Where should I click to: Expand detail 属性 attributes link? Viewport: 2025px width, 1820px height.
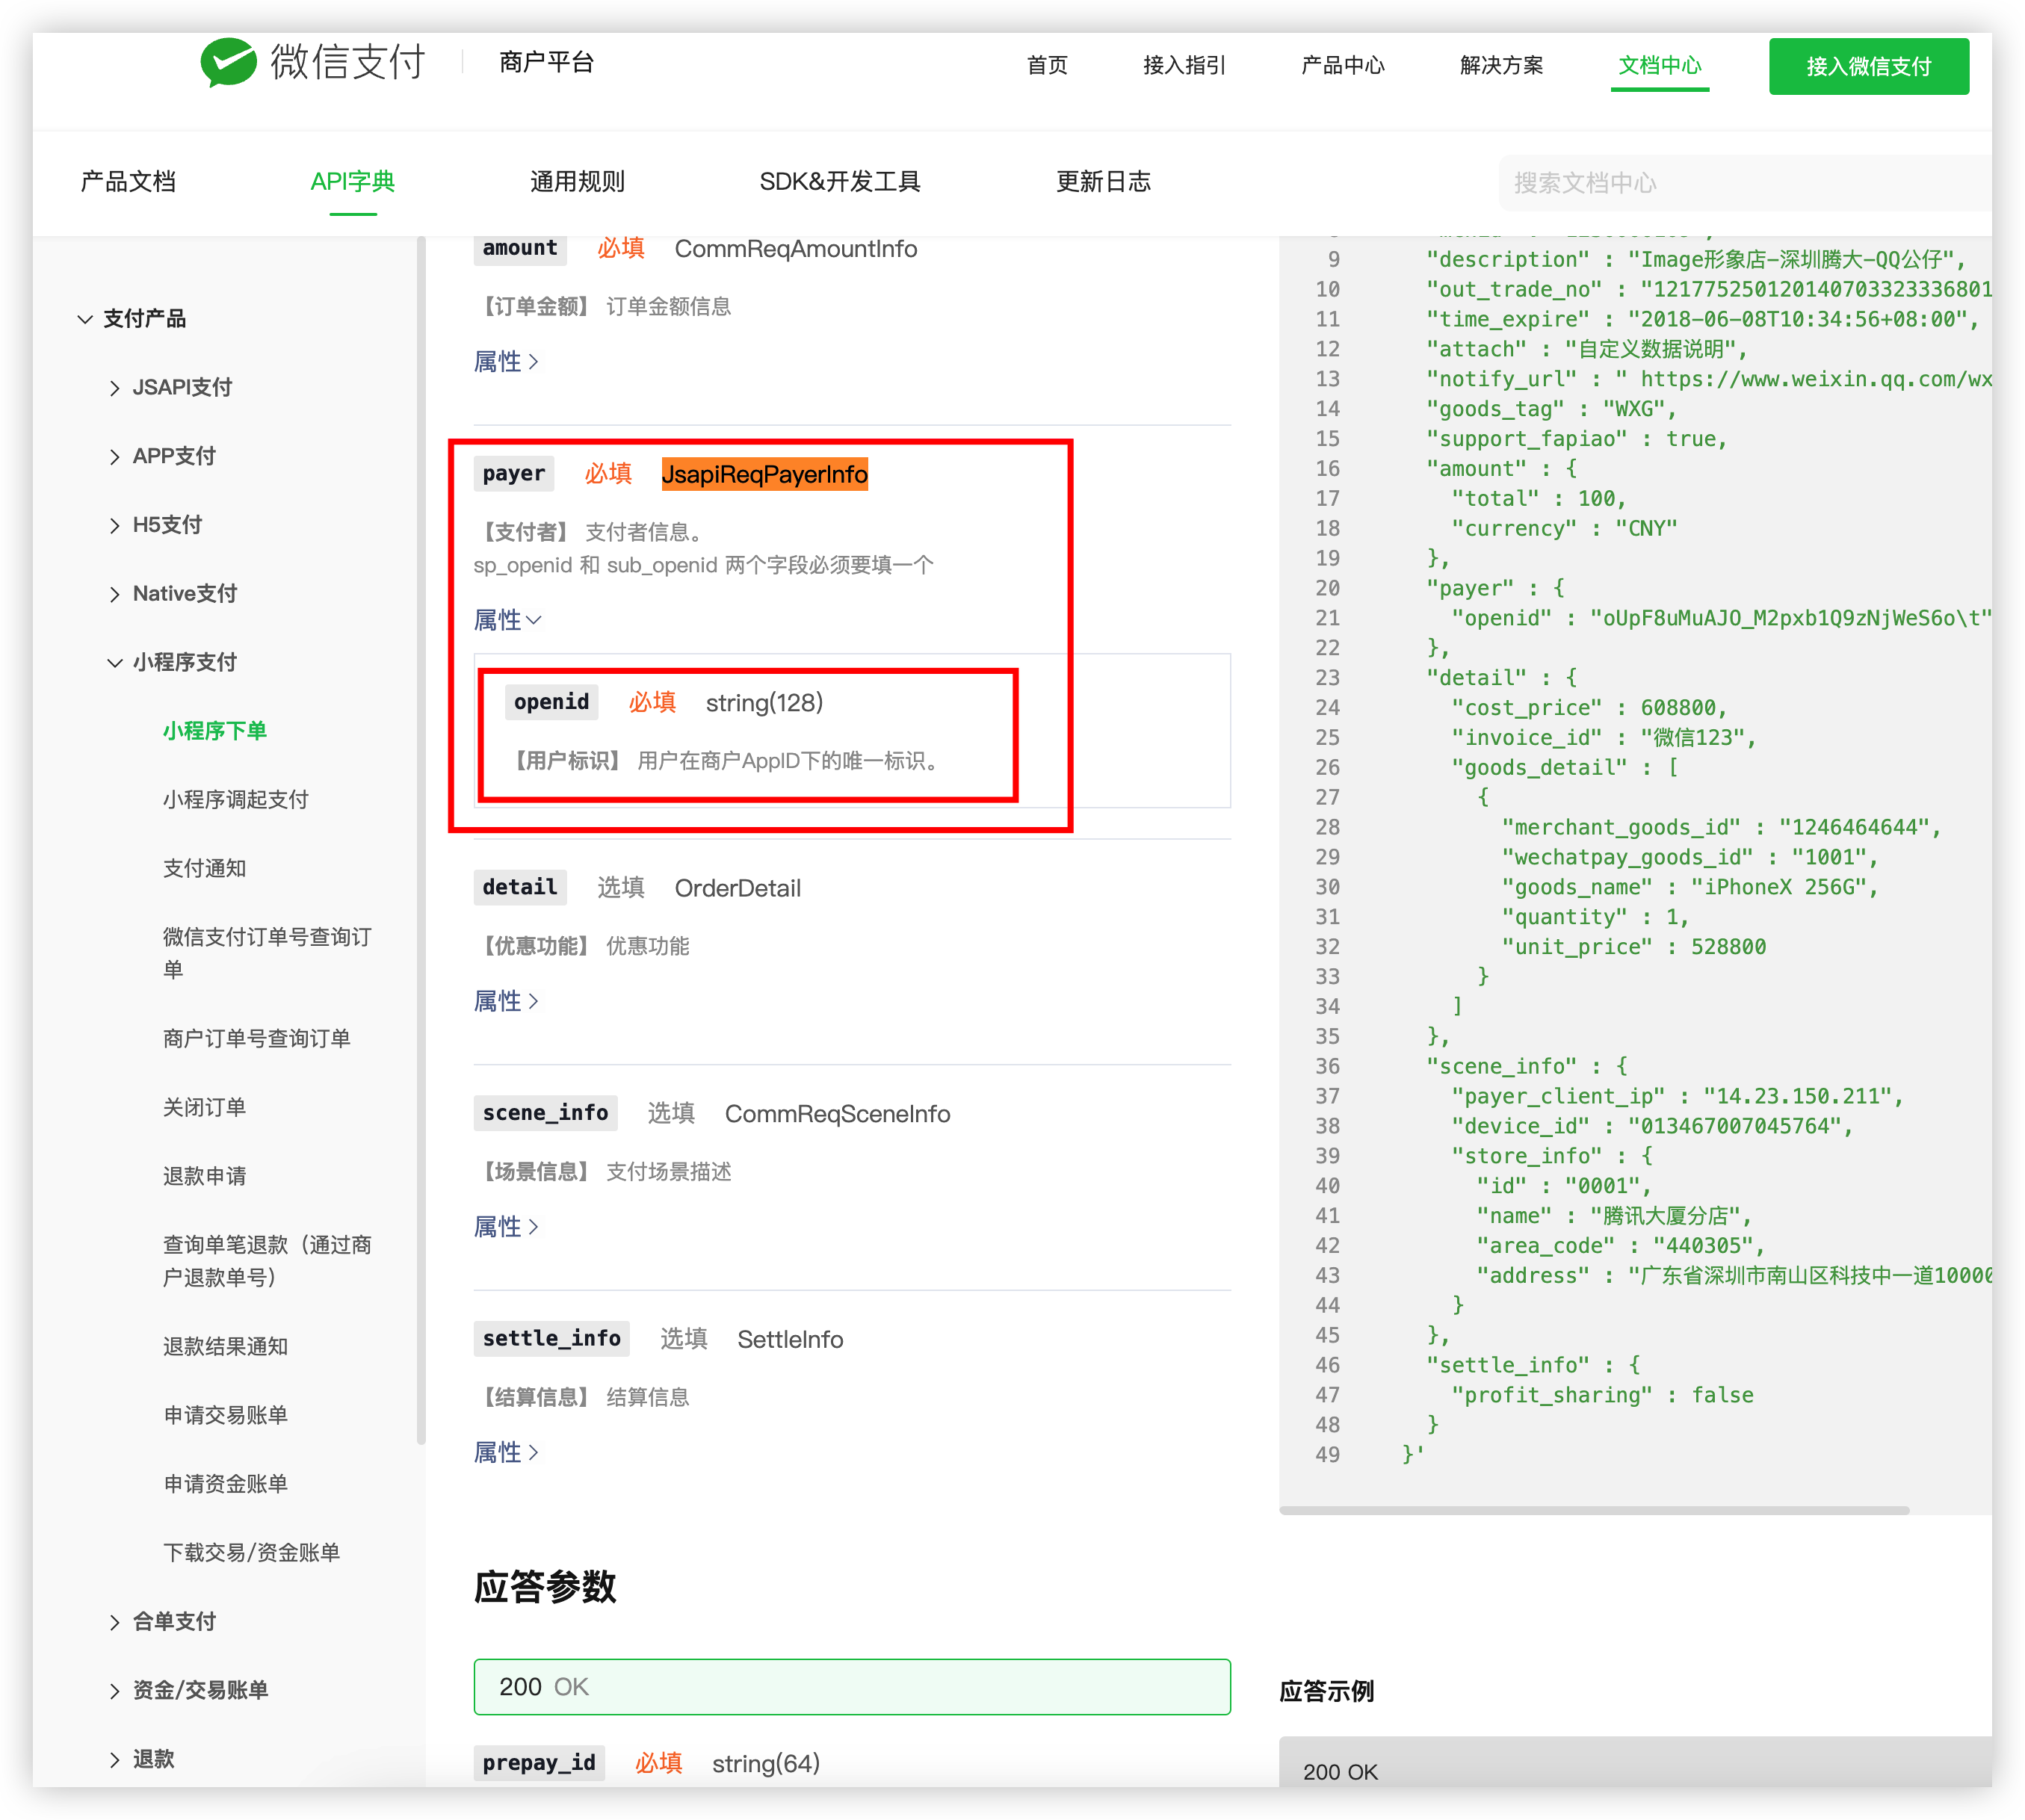pyautogui.click(x=506, y=1001)
